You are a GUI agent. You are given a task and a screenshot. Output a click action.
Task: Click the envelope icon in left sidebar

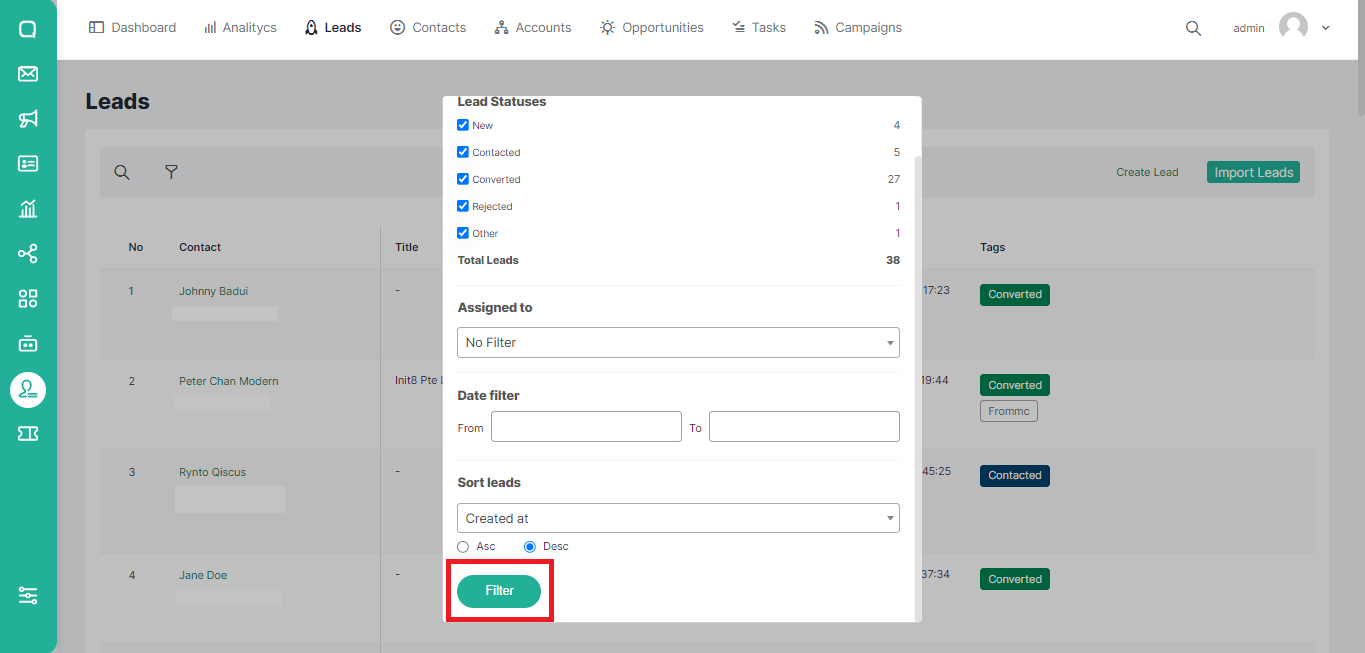tap(28, 74)
